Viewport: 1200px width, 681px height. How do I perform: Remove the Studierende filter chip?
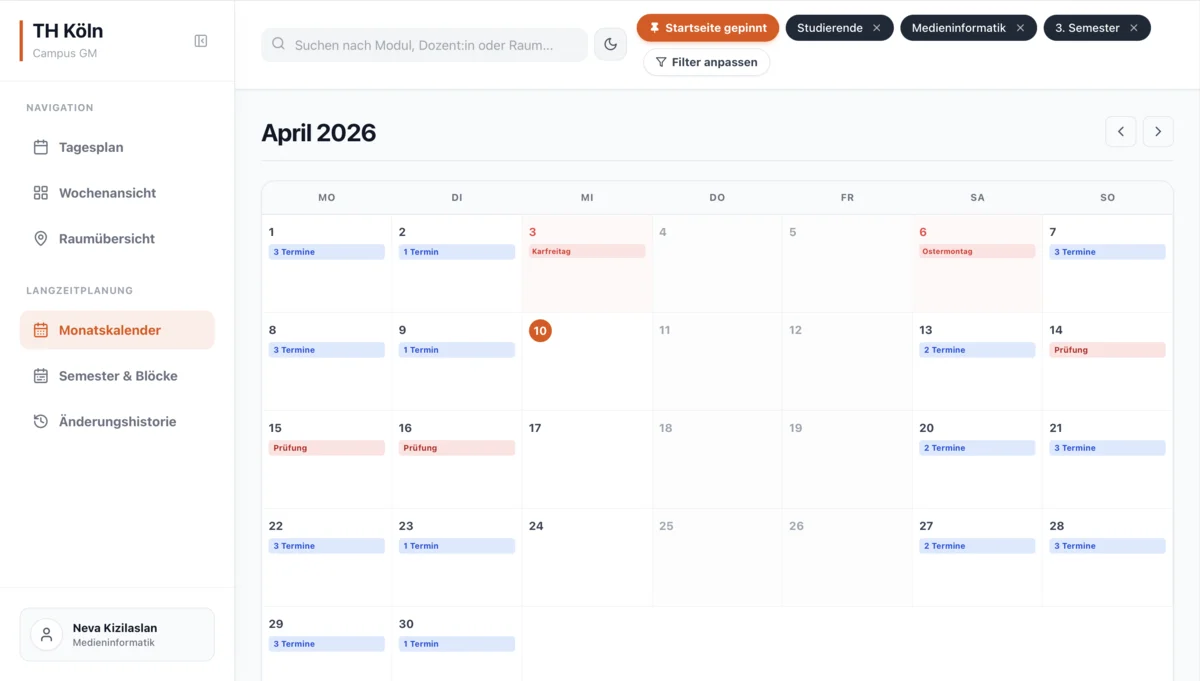coord(877,28)
